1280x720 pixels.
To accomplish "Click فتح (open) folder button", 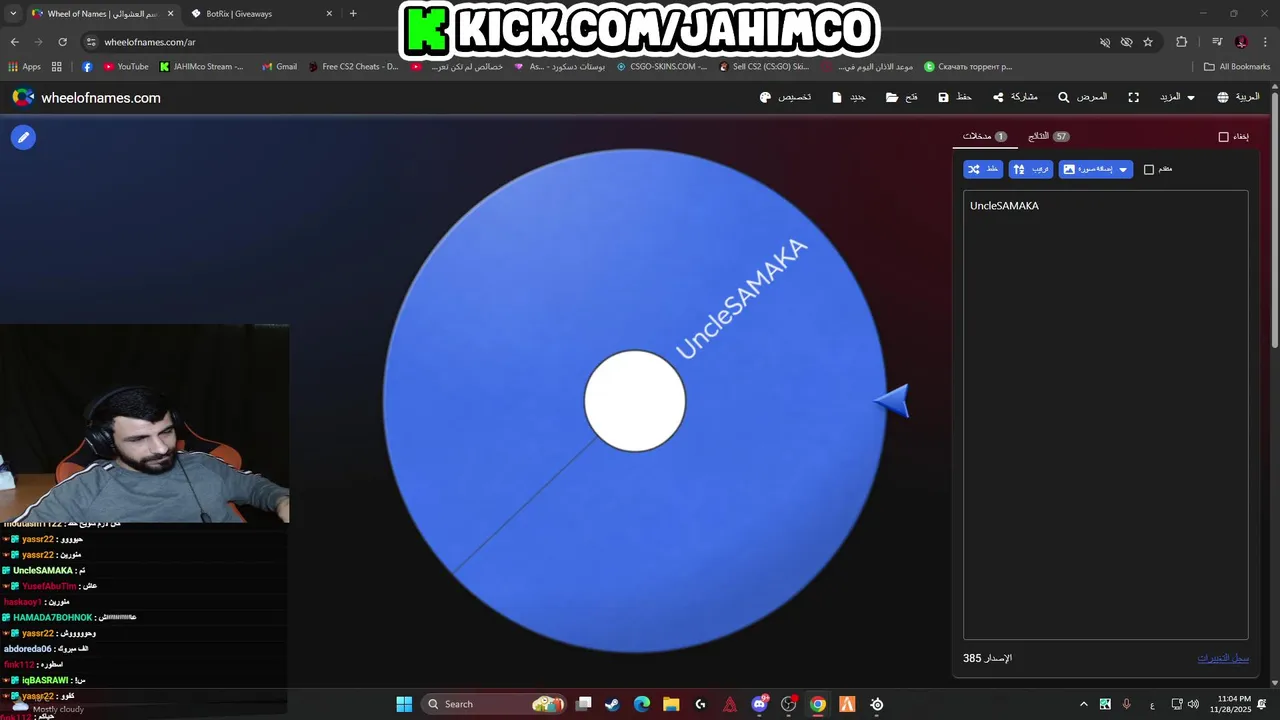I will [902, 98].
